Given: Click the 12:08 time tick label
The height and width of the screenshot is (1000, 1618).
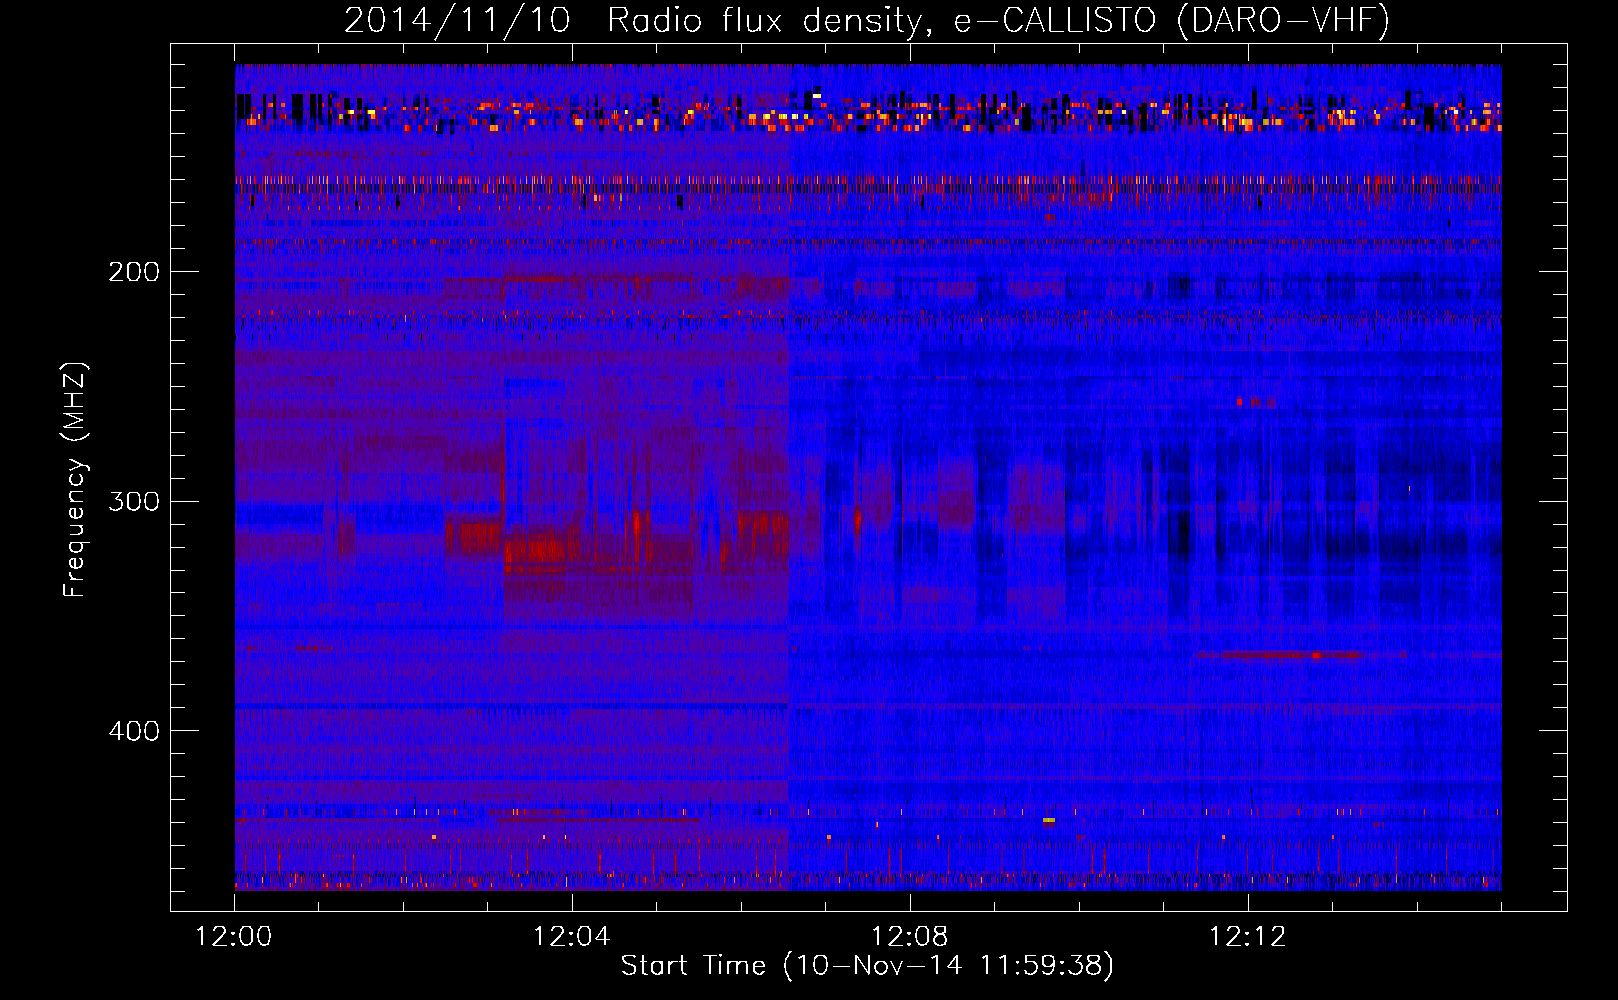Looking at the screenshot, I should tap(910, 937).
